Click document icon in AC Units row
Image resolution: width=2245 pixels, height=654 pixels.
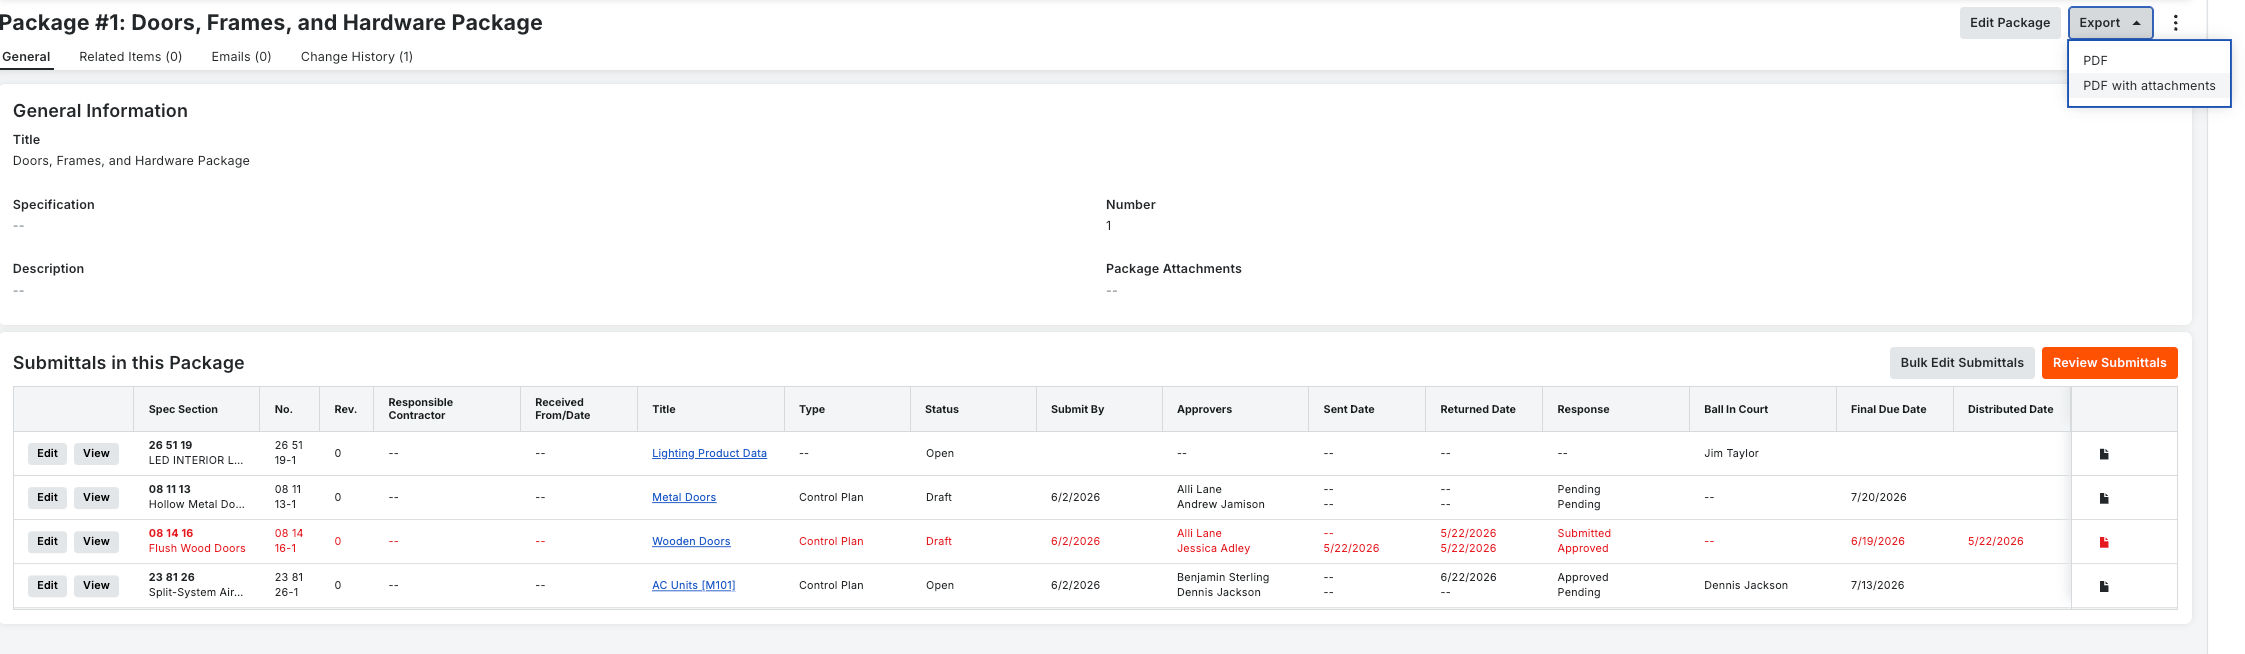tap(2104, 586)
